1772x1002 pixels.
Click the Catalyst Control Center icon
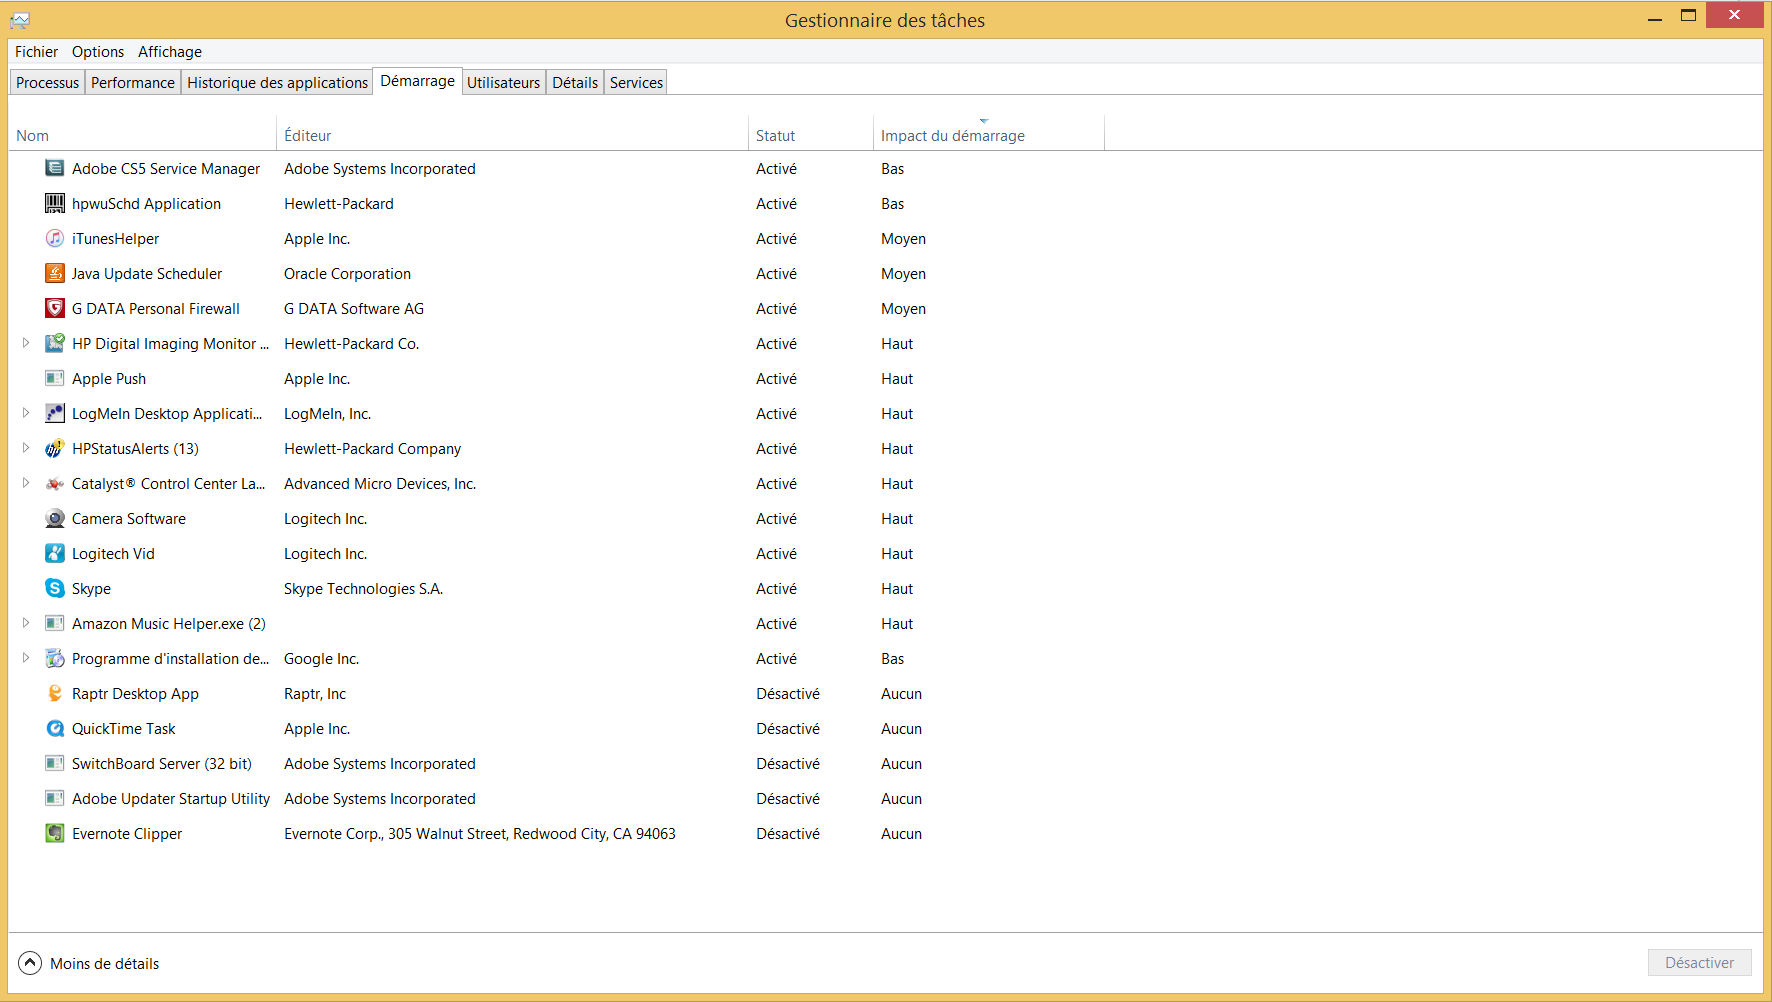point(55,483)
